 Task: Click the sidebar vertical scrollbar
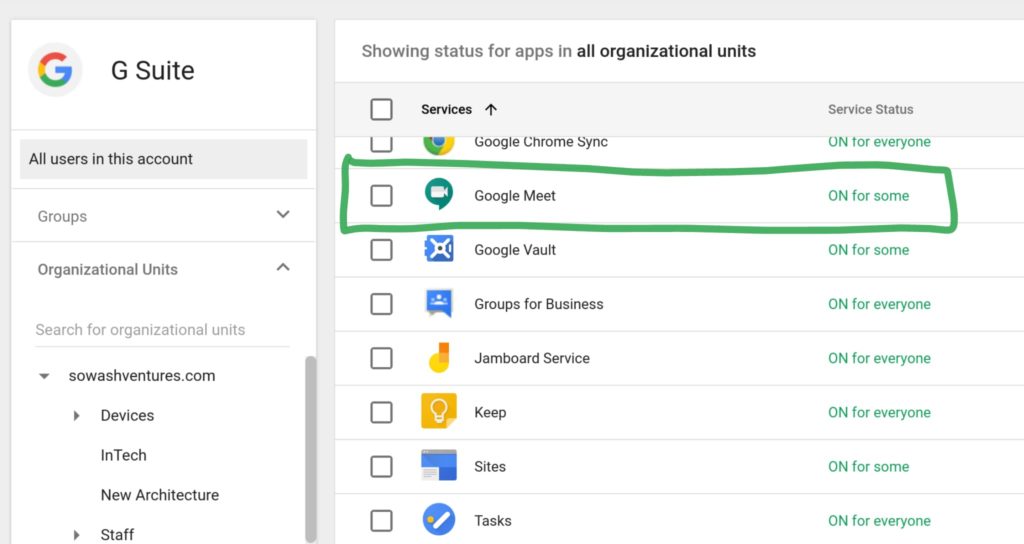click(310, 449)
